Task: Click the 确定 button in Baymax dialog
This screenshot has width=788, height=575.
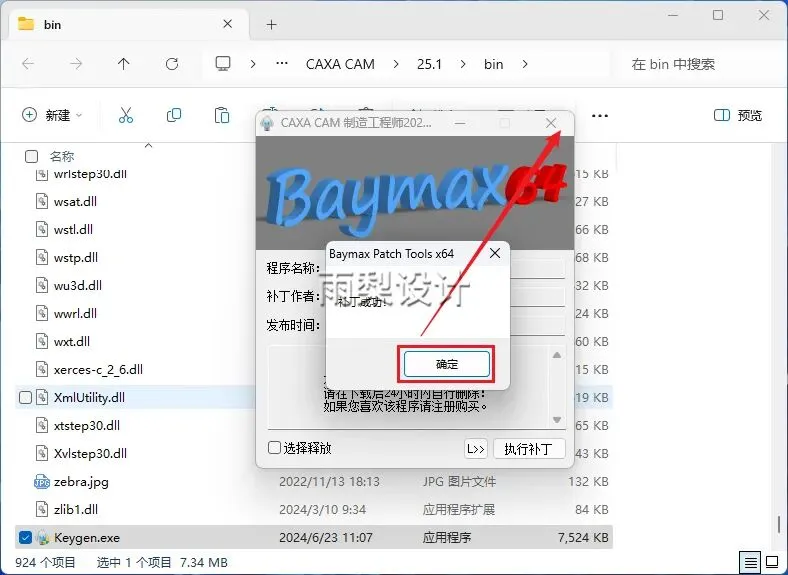Action: point(446,364)
